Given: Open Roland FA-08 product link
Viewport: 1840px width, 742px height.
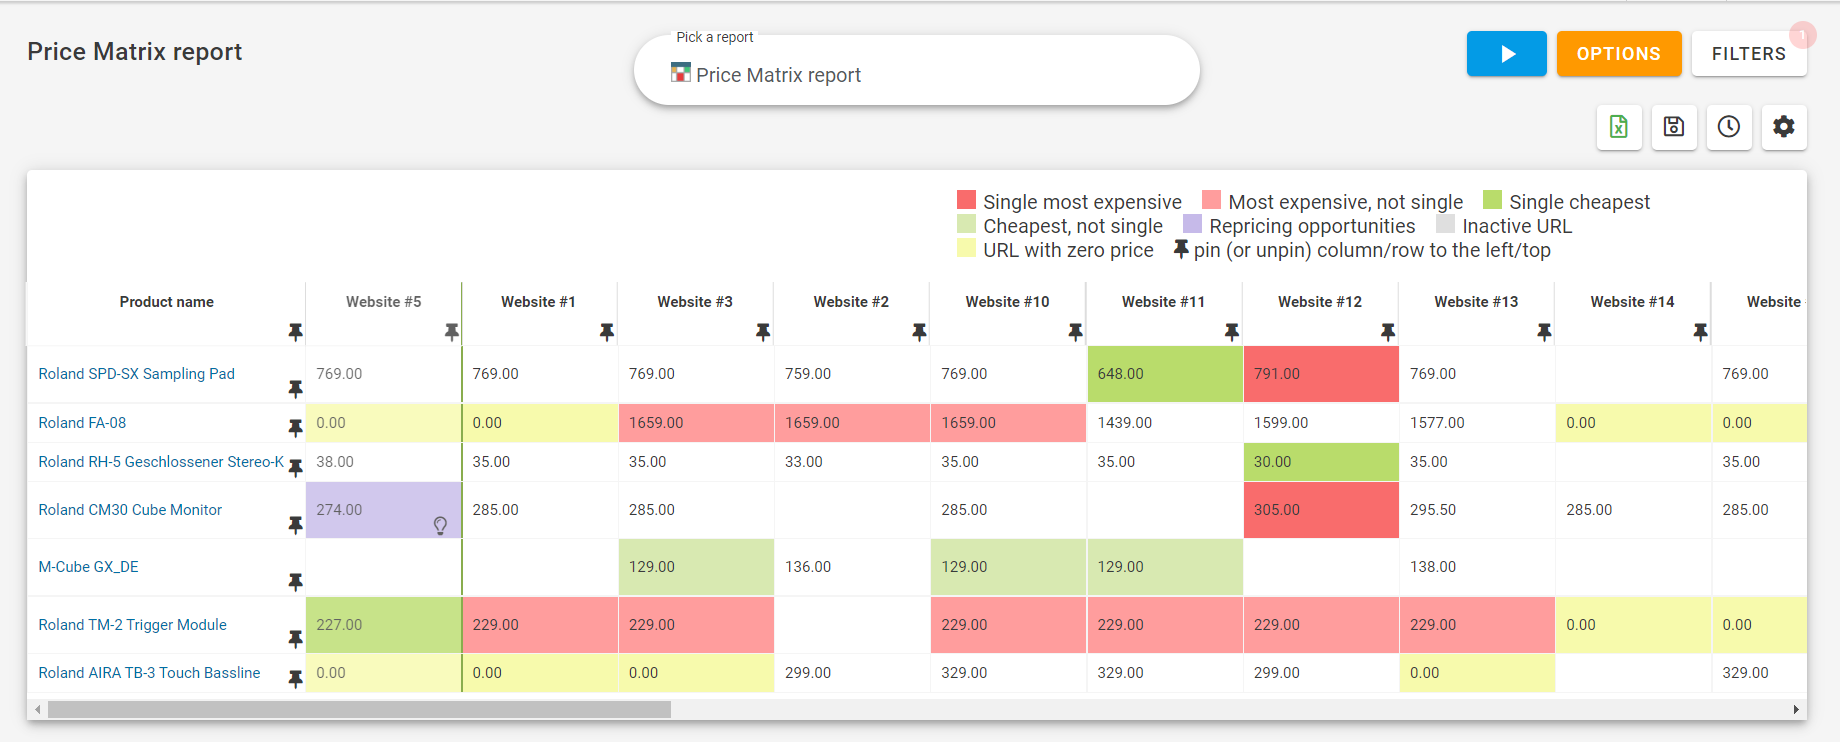Looking at the screenshot, I should point(82,423).
